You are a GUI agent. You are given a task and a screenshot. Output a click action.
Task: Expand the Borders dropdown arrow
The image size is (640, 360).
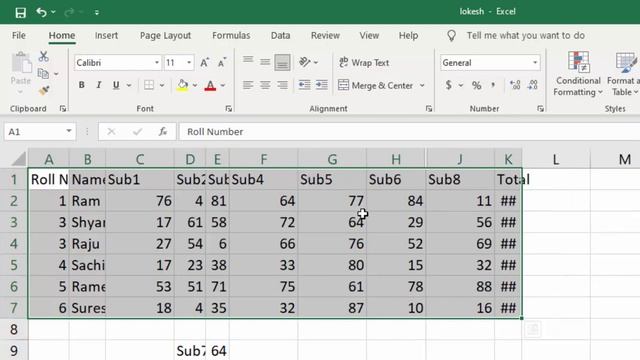click(x=162, y=85)
